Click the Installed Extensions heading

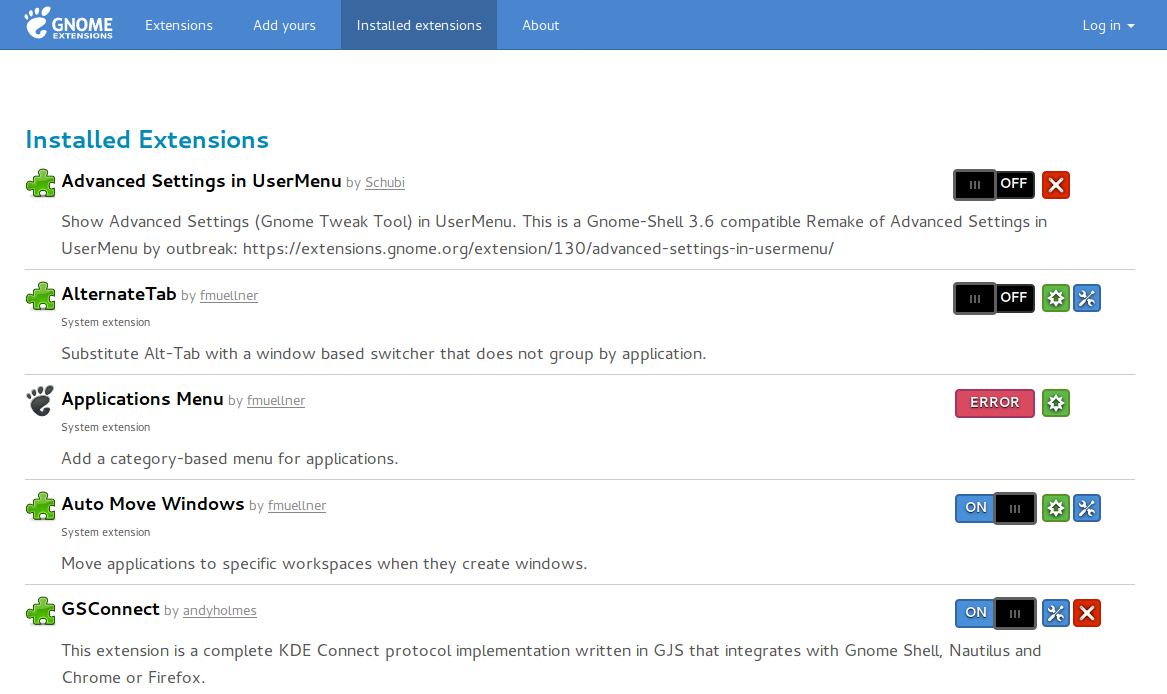147,139
